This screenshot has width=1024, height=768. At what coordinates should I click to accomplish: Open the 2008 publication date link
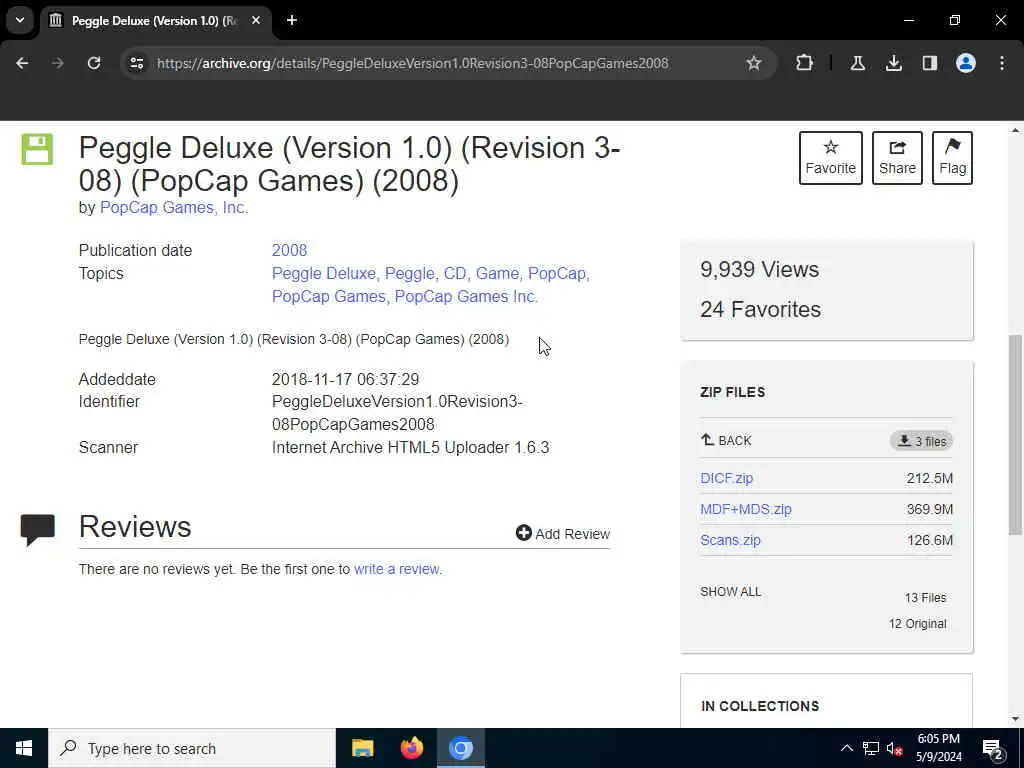coord(289,250)
